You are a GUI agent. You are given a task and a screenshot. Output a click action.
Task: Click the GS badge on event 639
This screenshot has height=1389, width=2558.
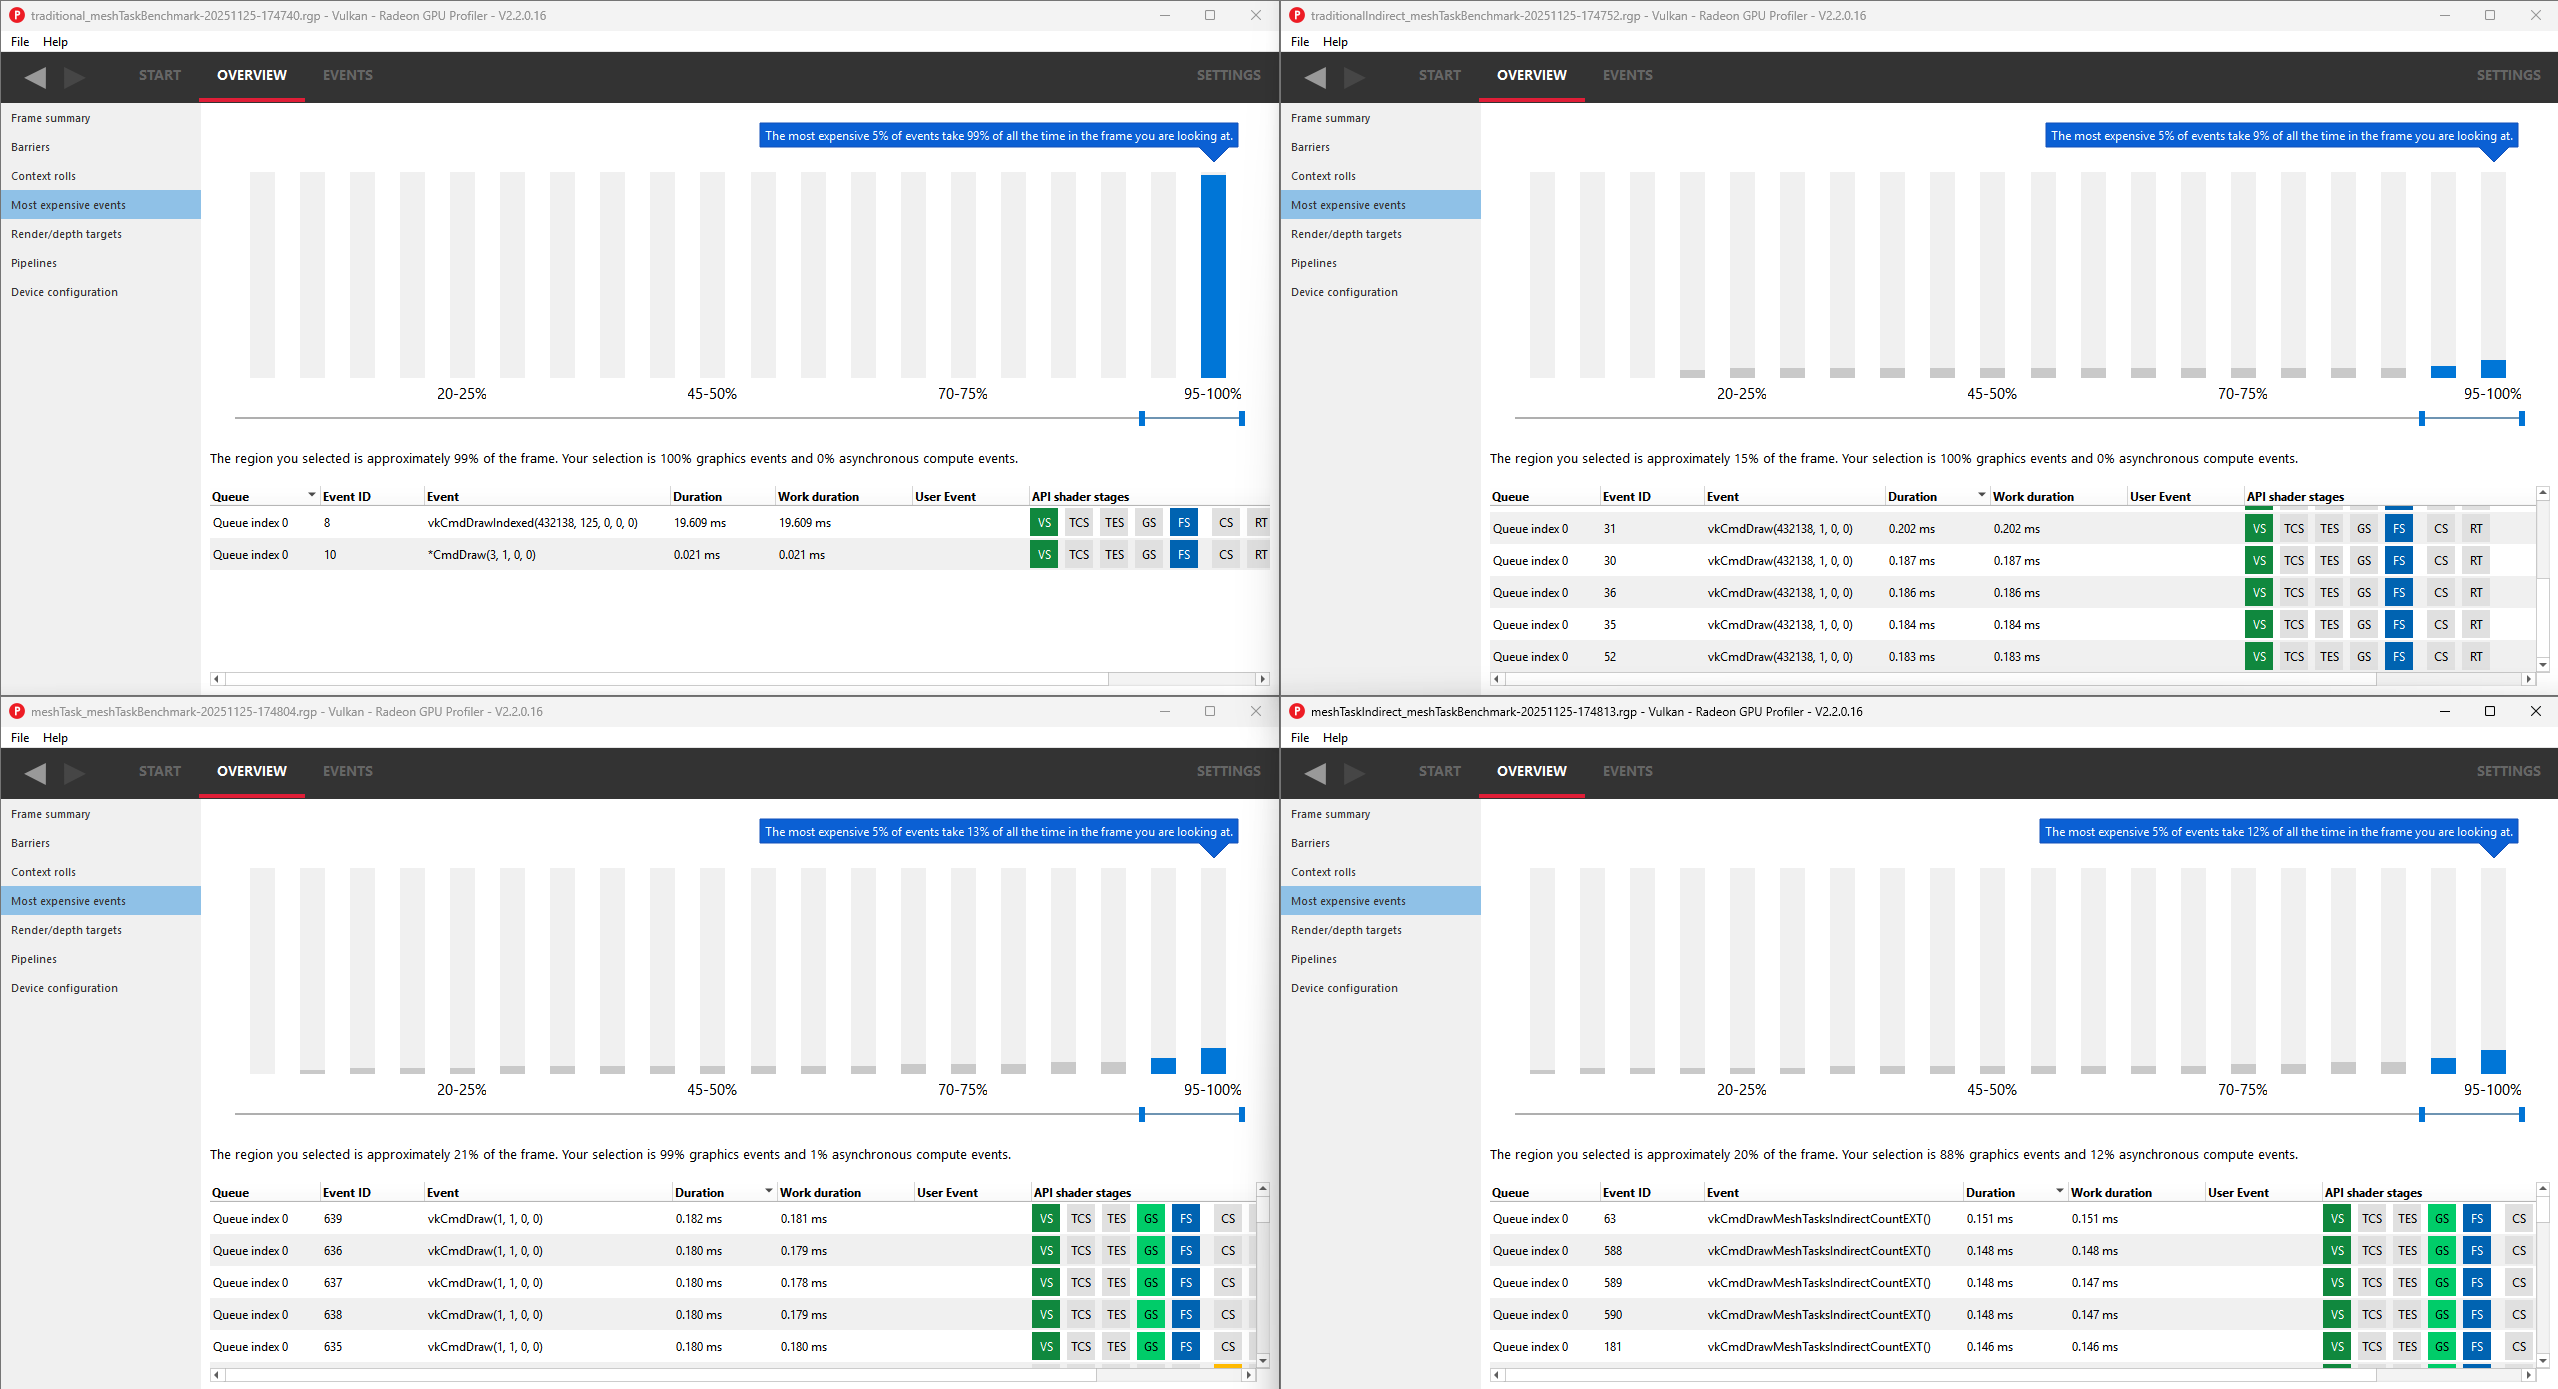(x=1150, y=1218)
